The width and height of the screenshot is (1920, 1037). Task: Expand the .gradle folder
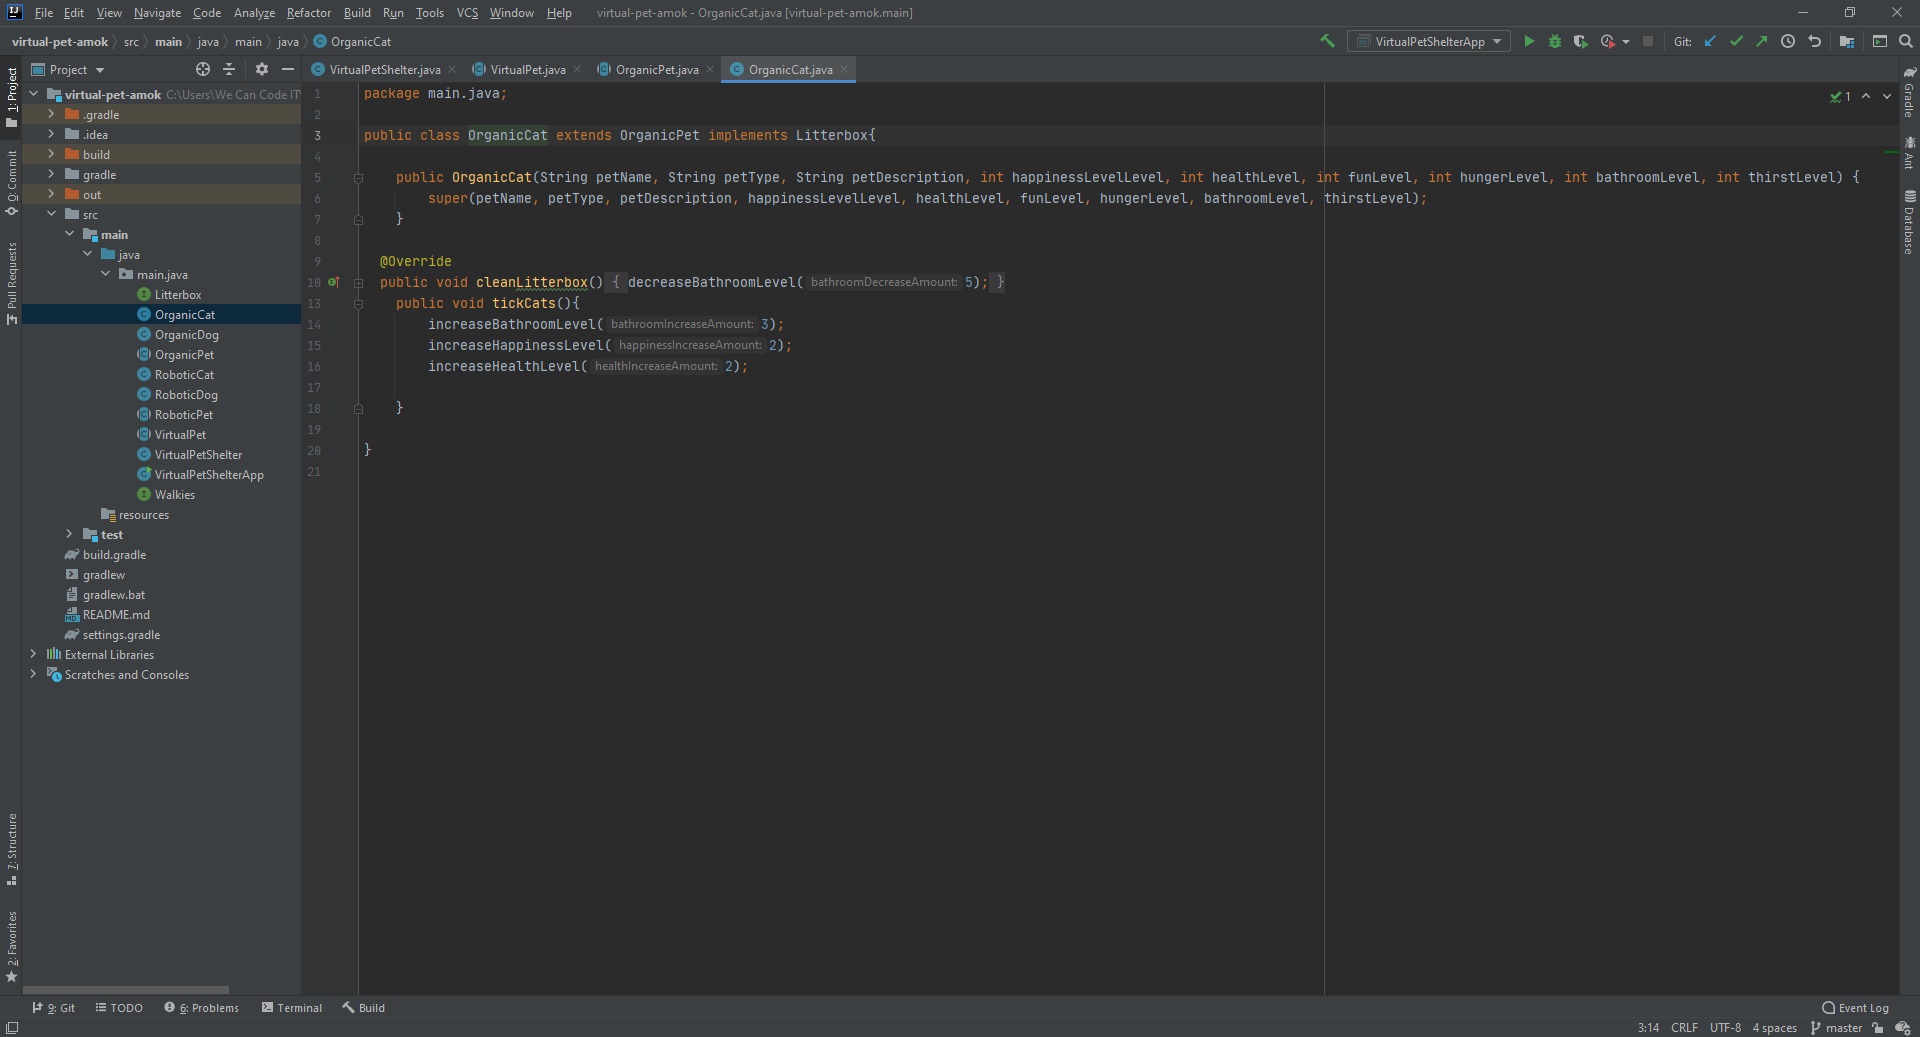[51, 114]
